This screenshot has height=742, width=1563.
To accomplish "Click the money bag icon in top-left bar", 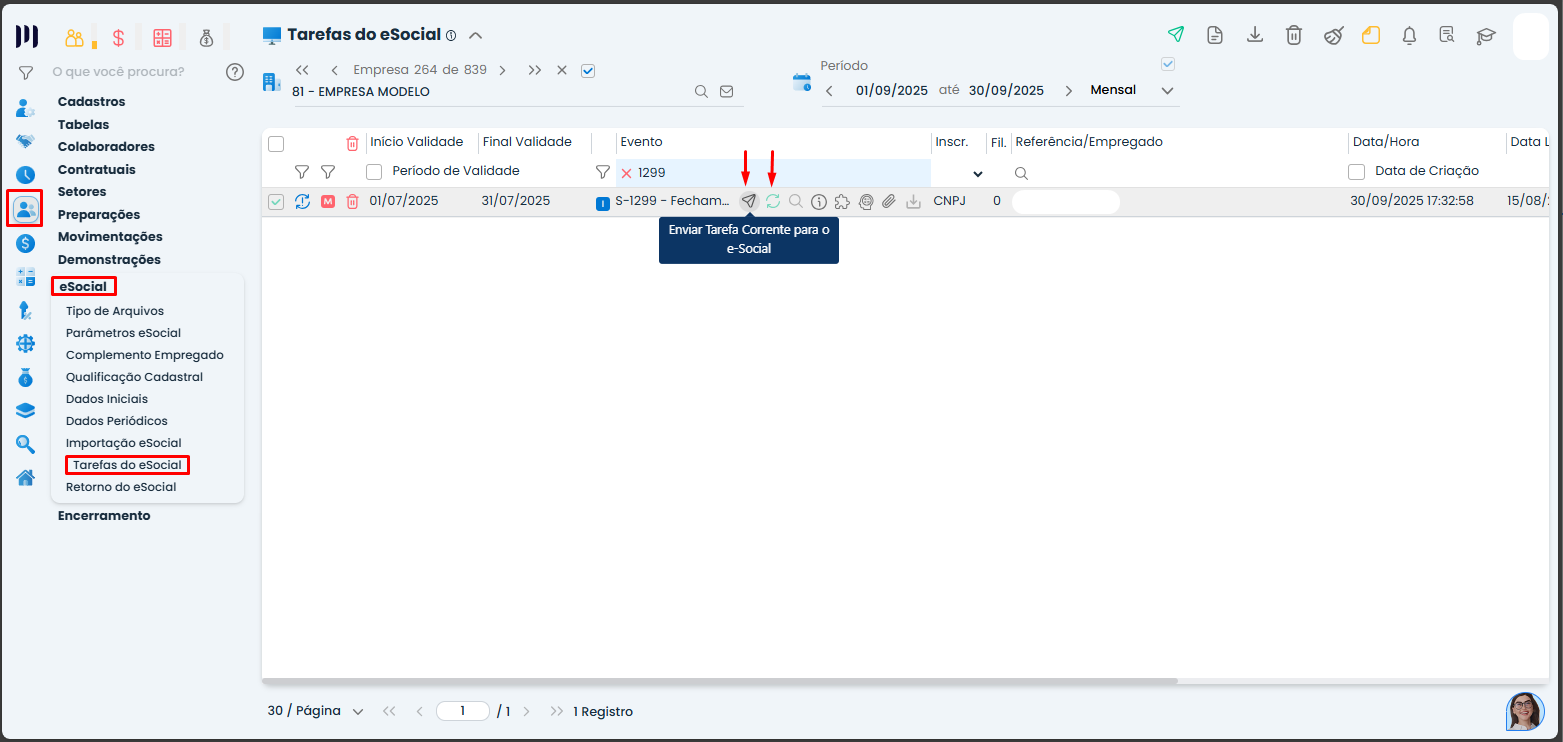I will pos(206,38).
